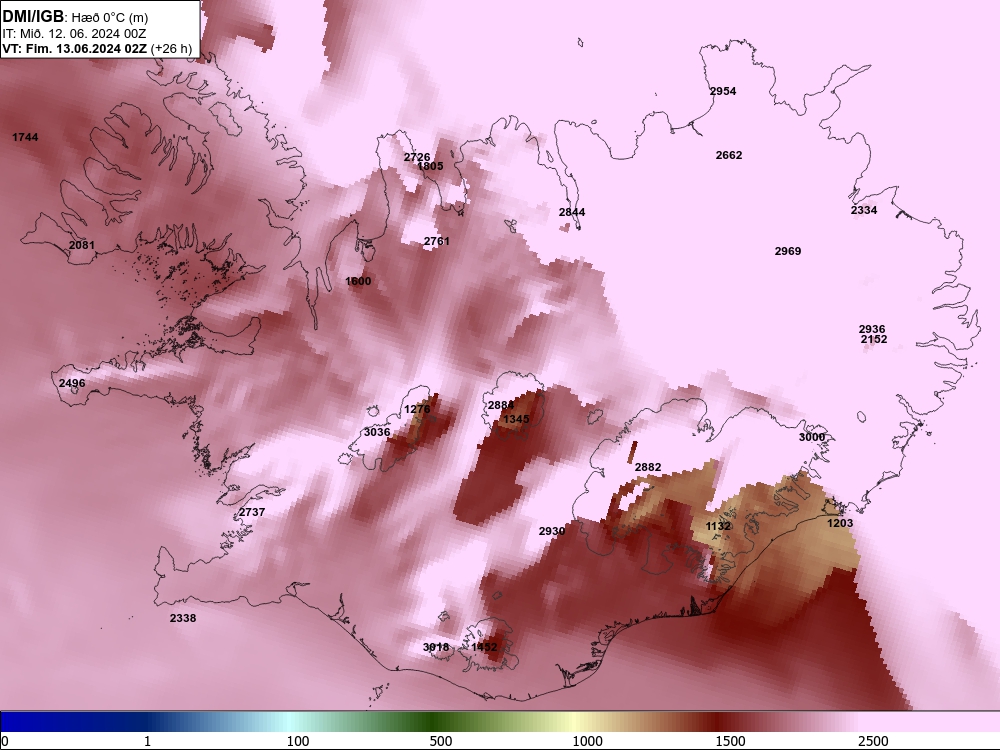Click the 2969 height value
Image resolution: width=1000 pixels, height=750 pixels.
(x=788, y=251)
